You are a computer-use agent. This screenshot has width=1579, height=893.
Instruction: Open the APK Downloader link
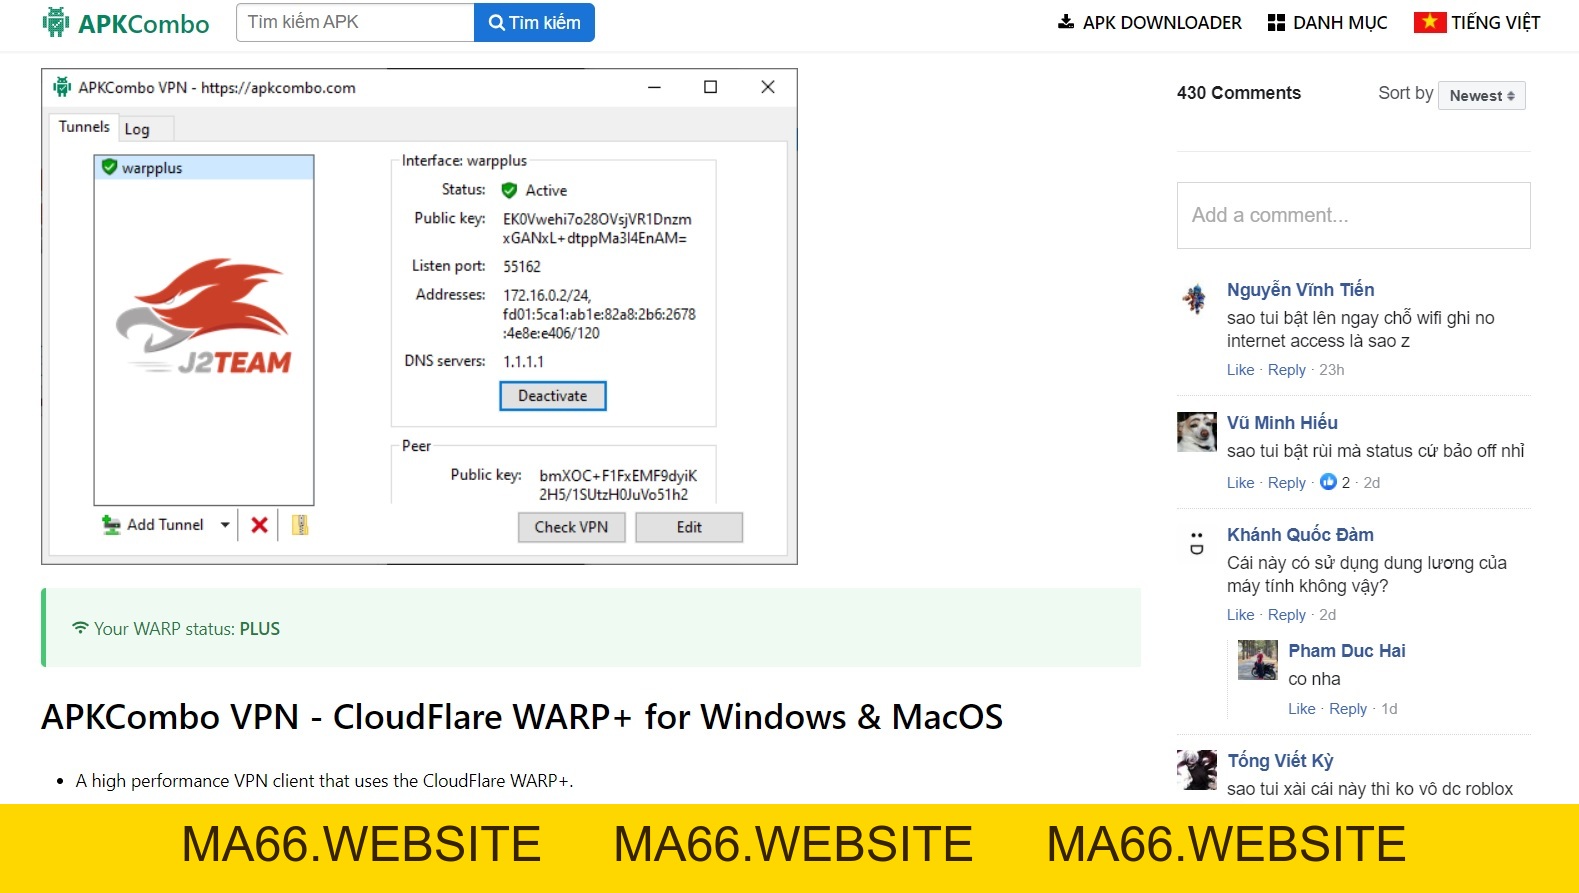coord(1150,23)
